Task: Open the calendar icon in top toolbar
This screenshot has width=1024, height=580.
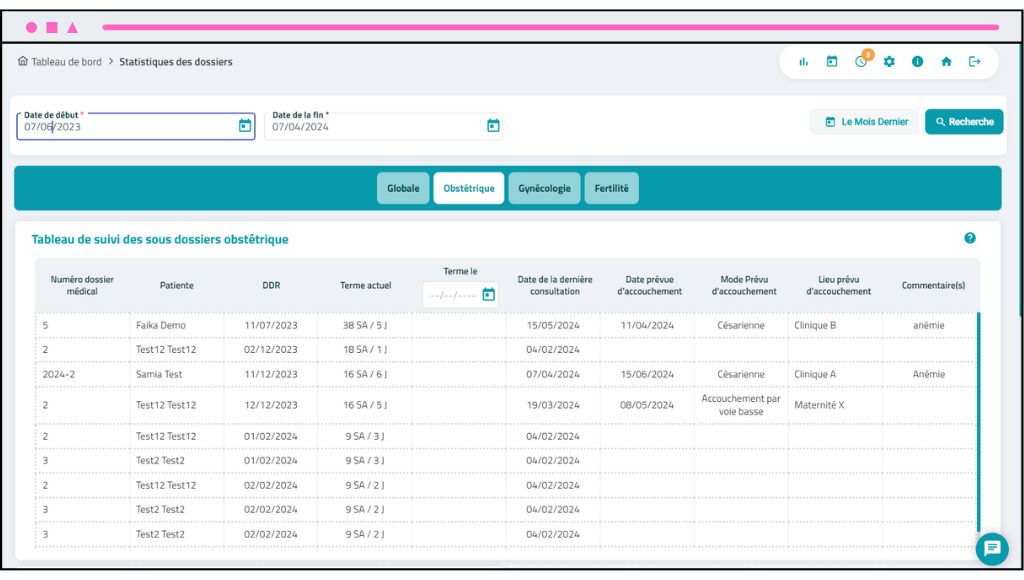Action: tap(832, 62)
